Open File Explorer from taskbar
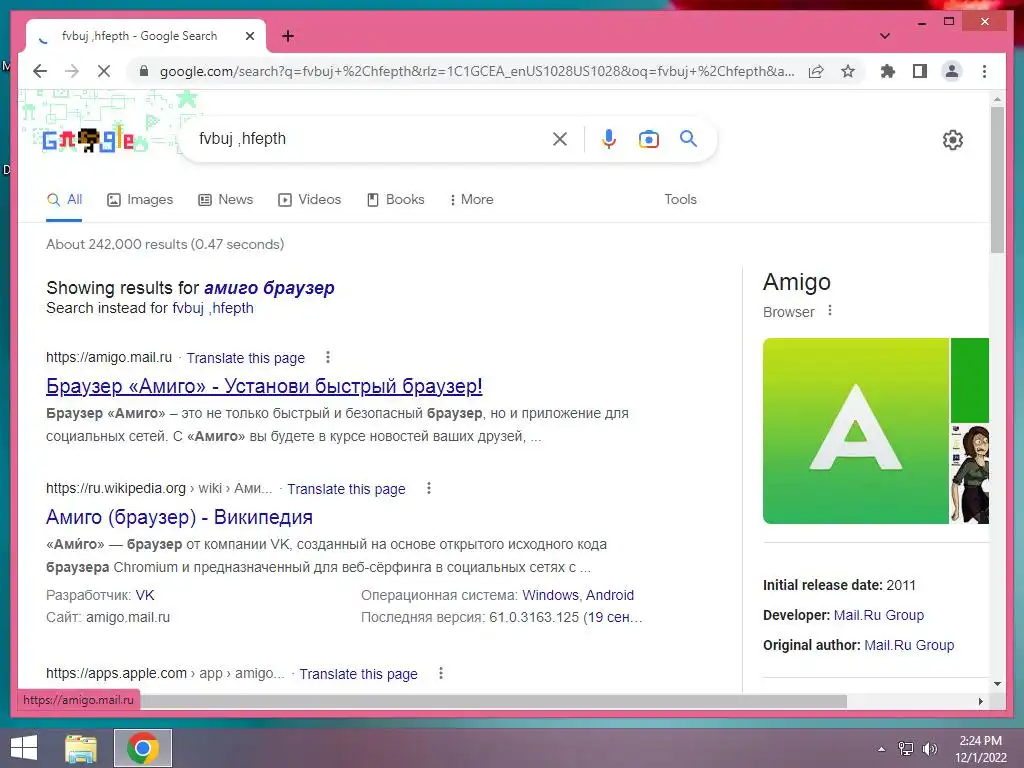Viewport: 1024px width, 768px height. click(81, 748)
